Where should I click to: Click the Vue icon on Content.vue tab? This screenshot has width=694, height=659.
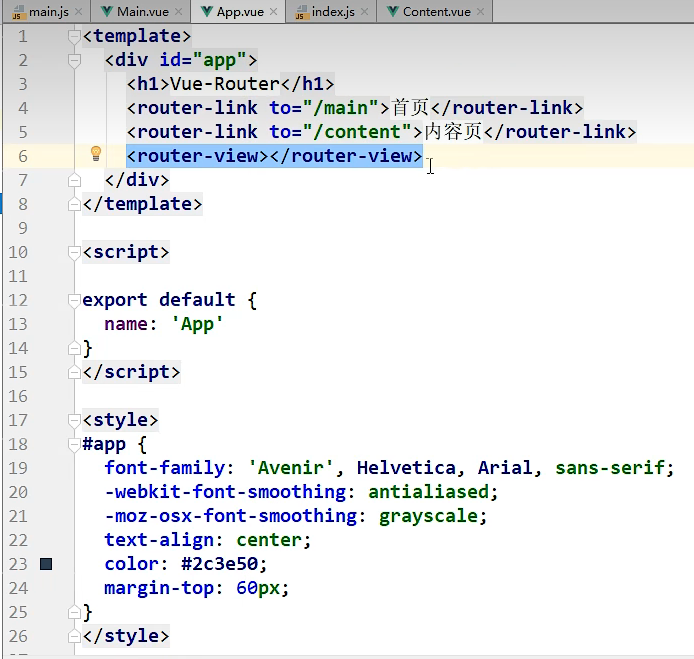[392, 12]
